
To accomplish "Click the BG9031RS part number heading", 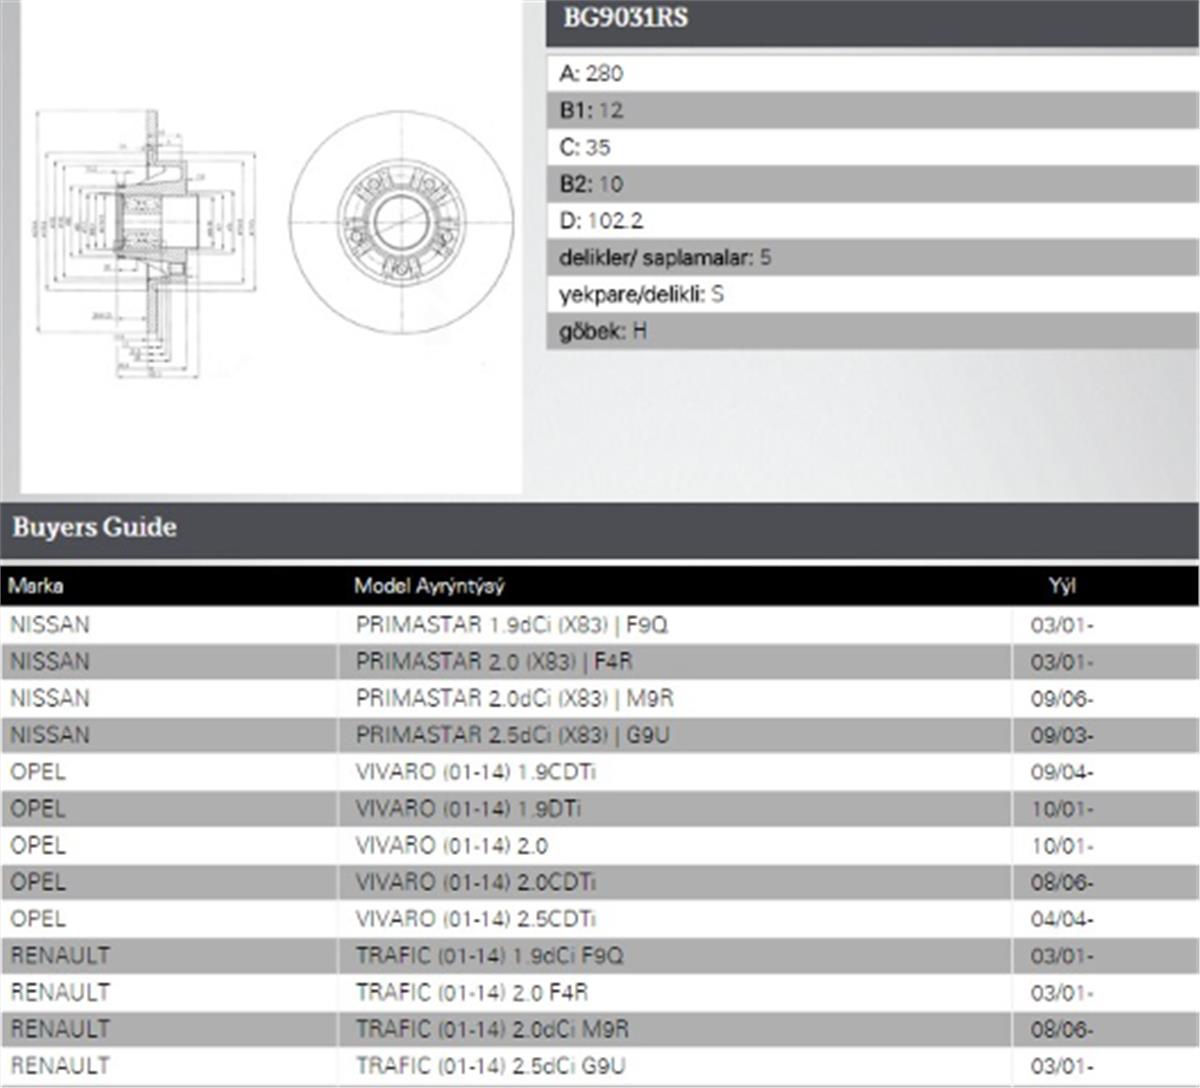I will click(626, 18).
